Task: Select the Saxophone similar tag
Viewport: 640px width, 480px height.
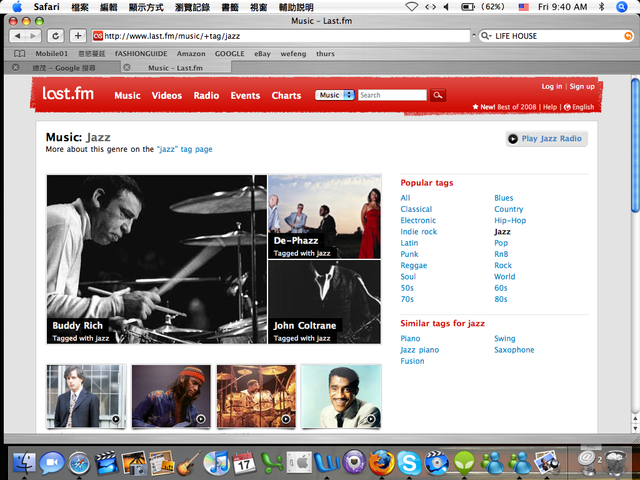Action: click(x=514, y=350)
